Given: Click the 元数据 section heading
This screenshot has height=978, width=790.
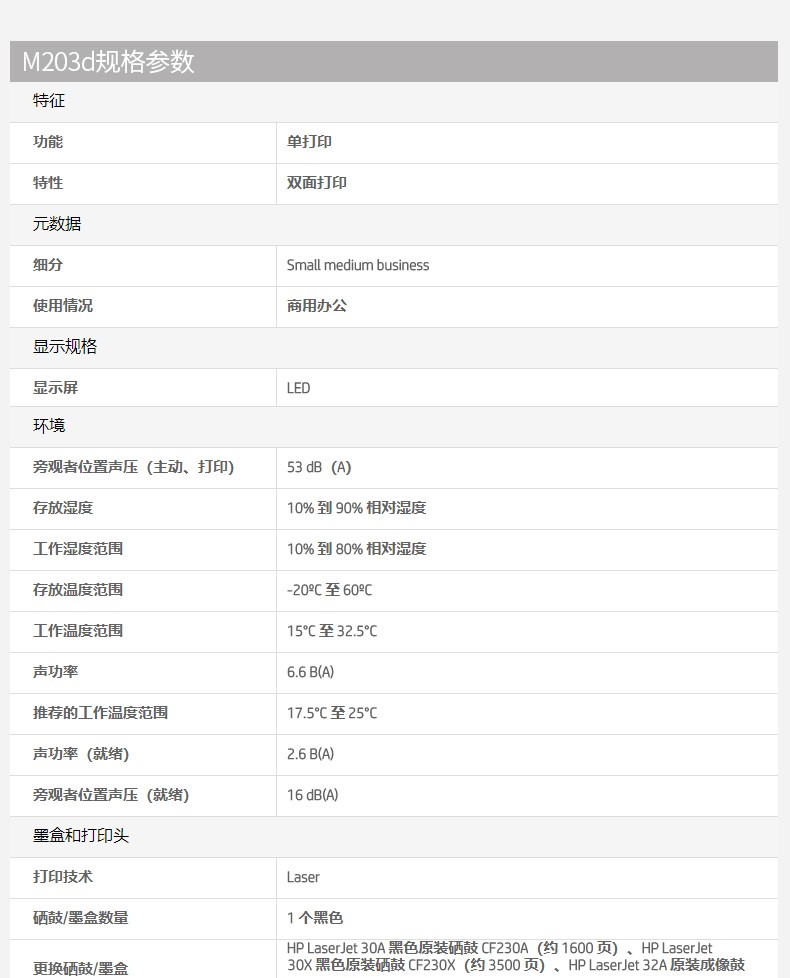Looking at the screenshot, I should tap(57, 224).
